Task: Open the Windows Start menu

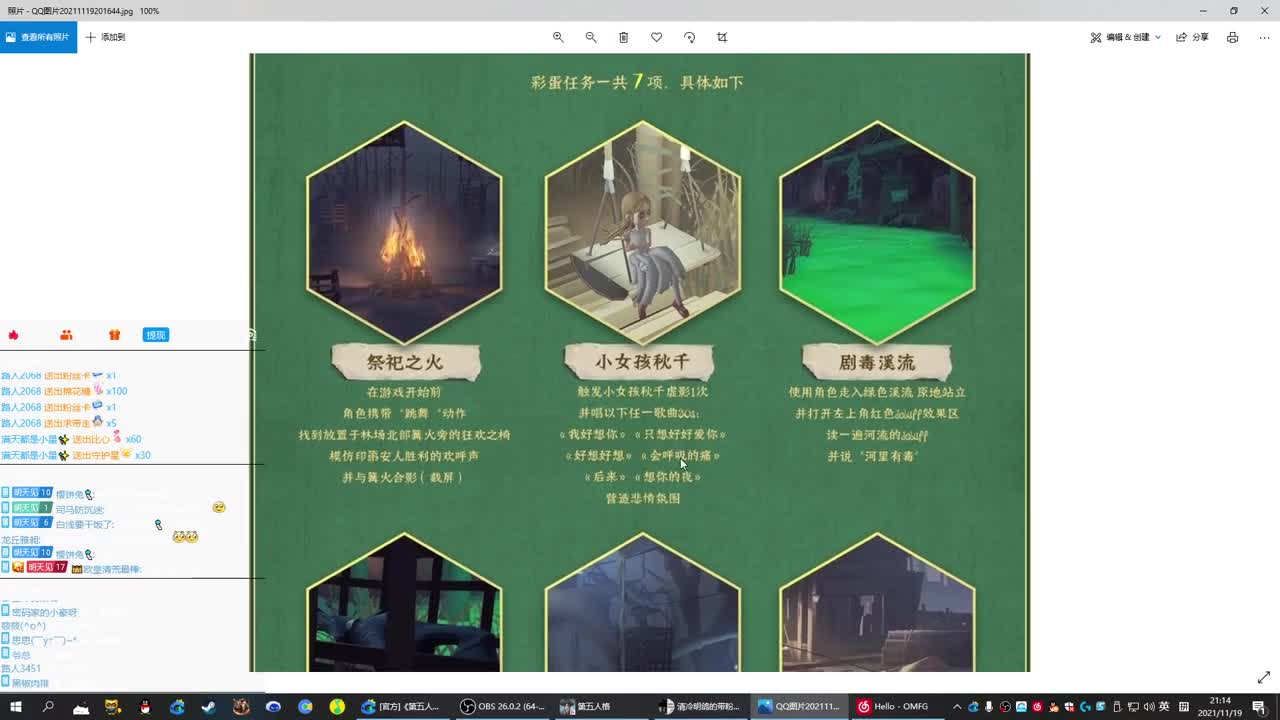Action: pyautogui.click(x=16, y=706)
